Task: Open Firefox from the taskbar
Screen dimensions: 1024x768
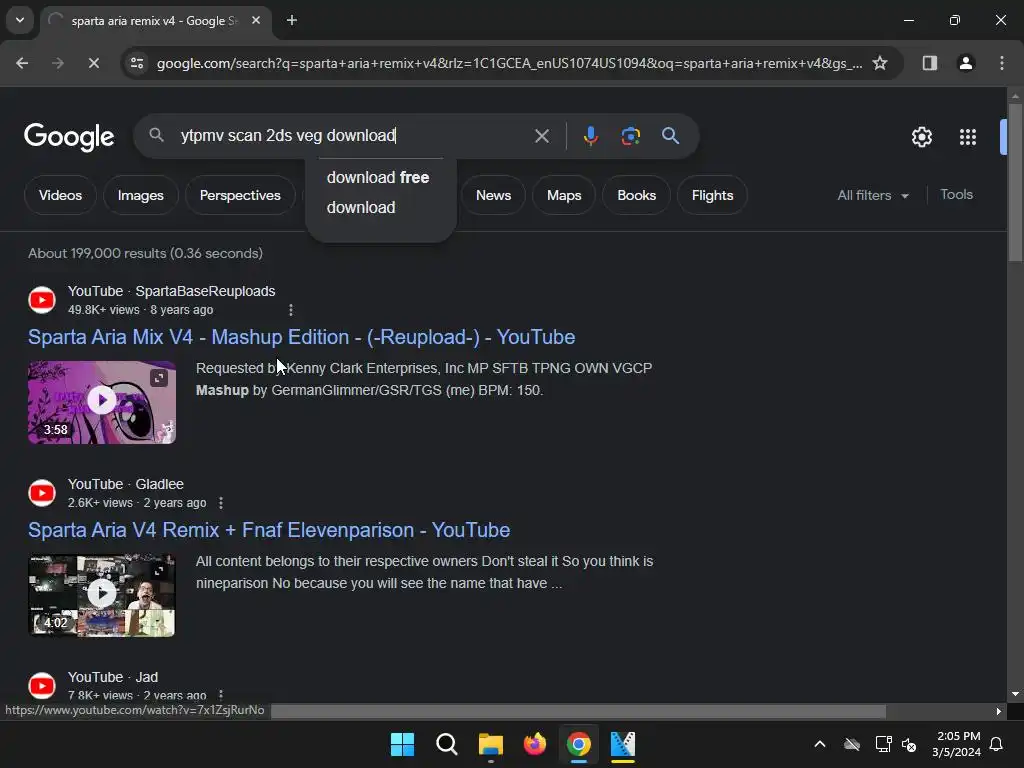Action: (x=535, y=744)
